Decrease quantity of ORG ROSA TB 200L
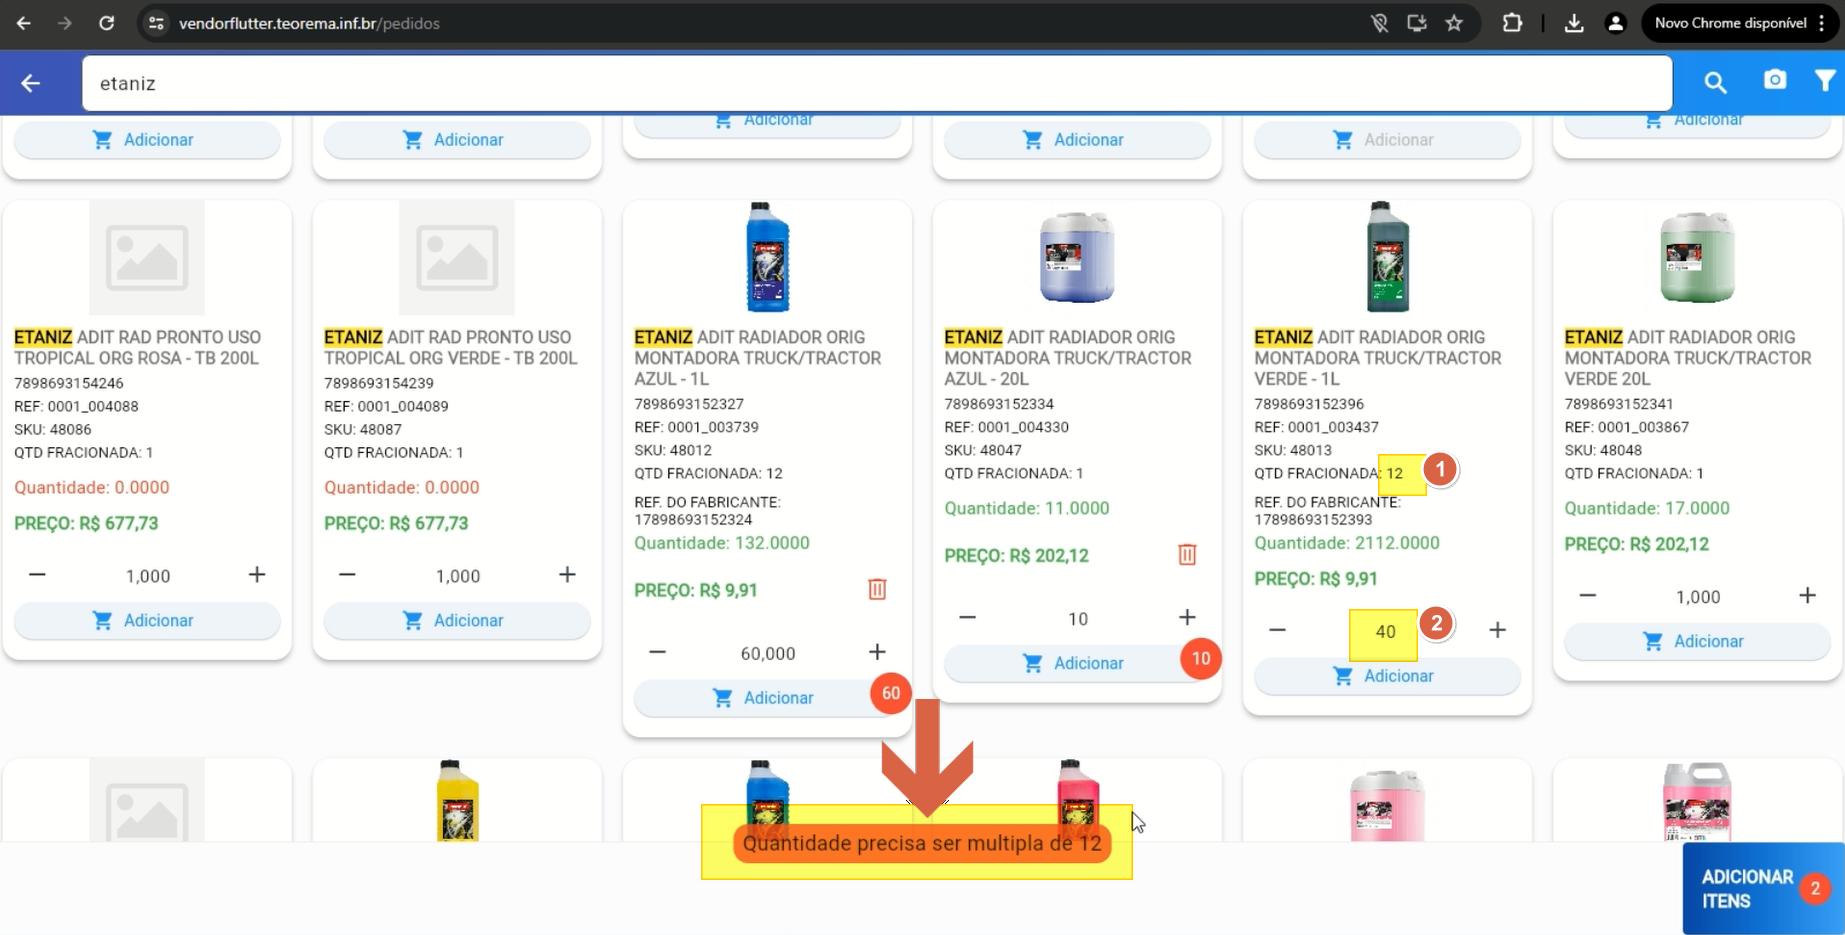Viewport: 1845px width, 935px height. [37, 575]
